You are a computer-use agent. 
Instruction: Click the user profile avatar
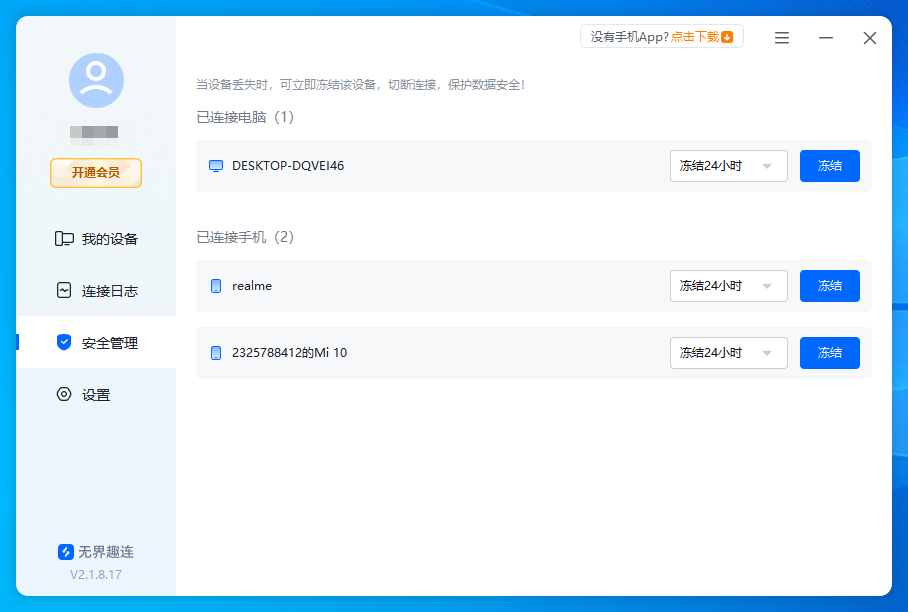click(96, 81)
